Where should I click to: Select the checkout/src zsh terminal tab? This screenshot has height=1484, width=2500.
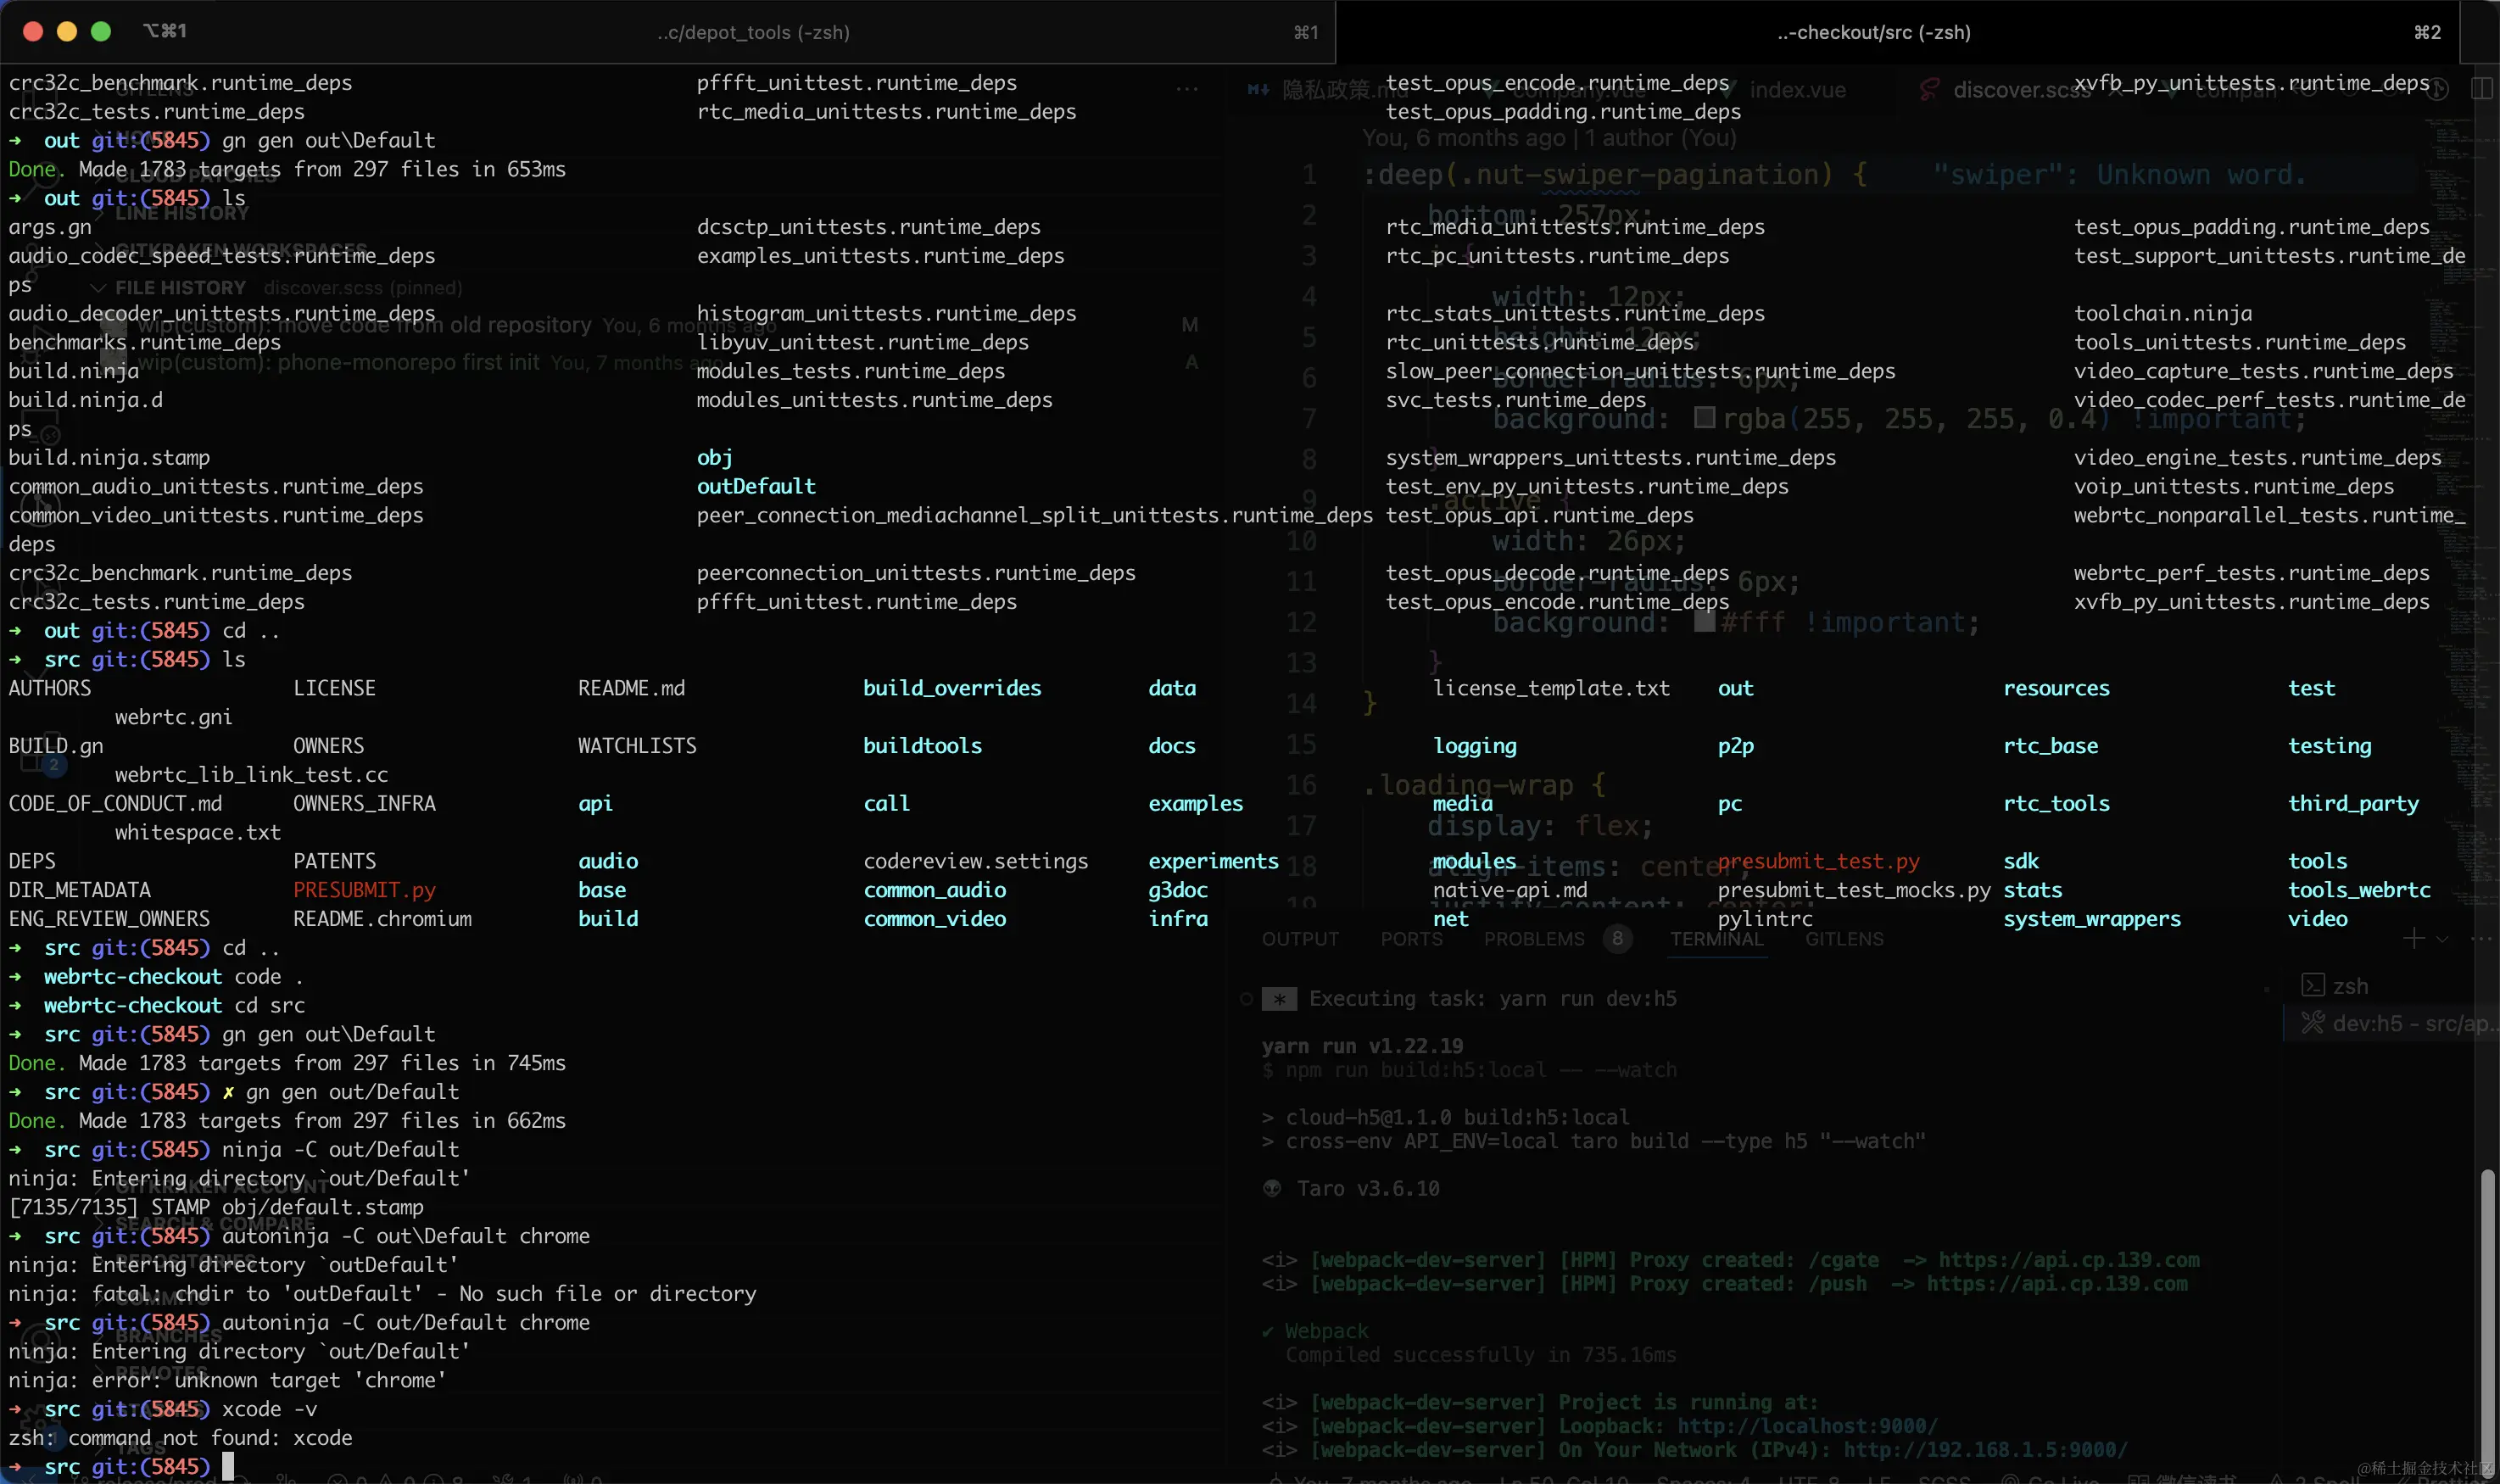[1873, 32]
